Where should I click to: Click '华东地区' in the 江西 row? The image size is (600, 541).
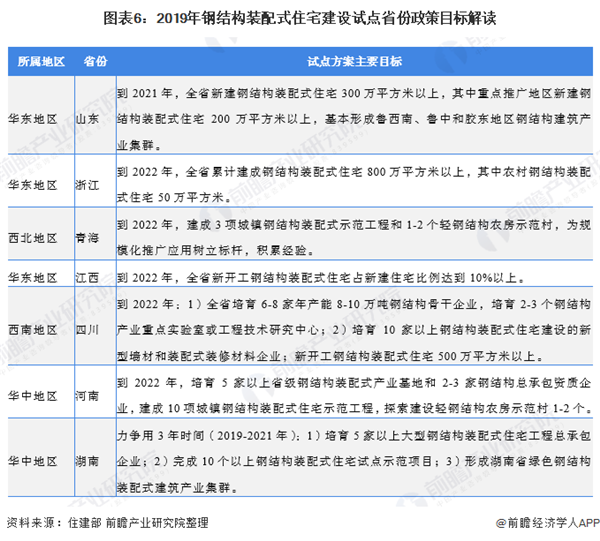(33, 277)
